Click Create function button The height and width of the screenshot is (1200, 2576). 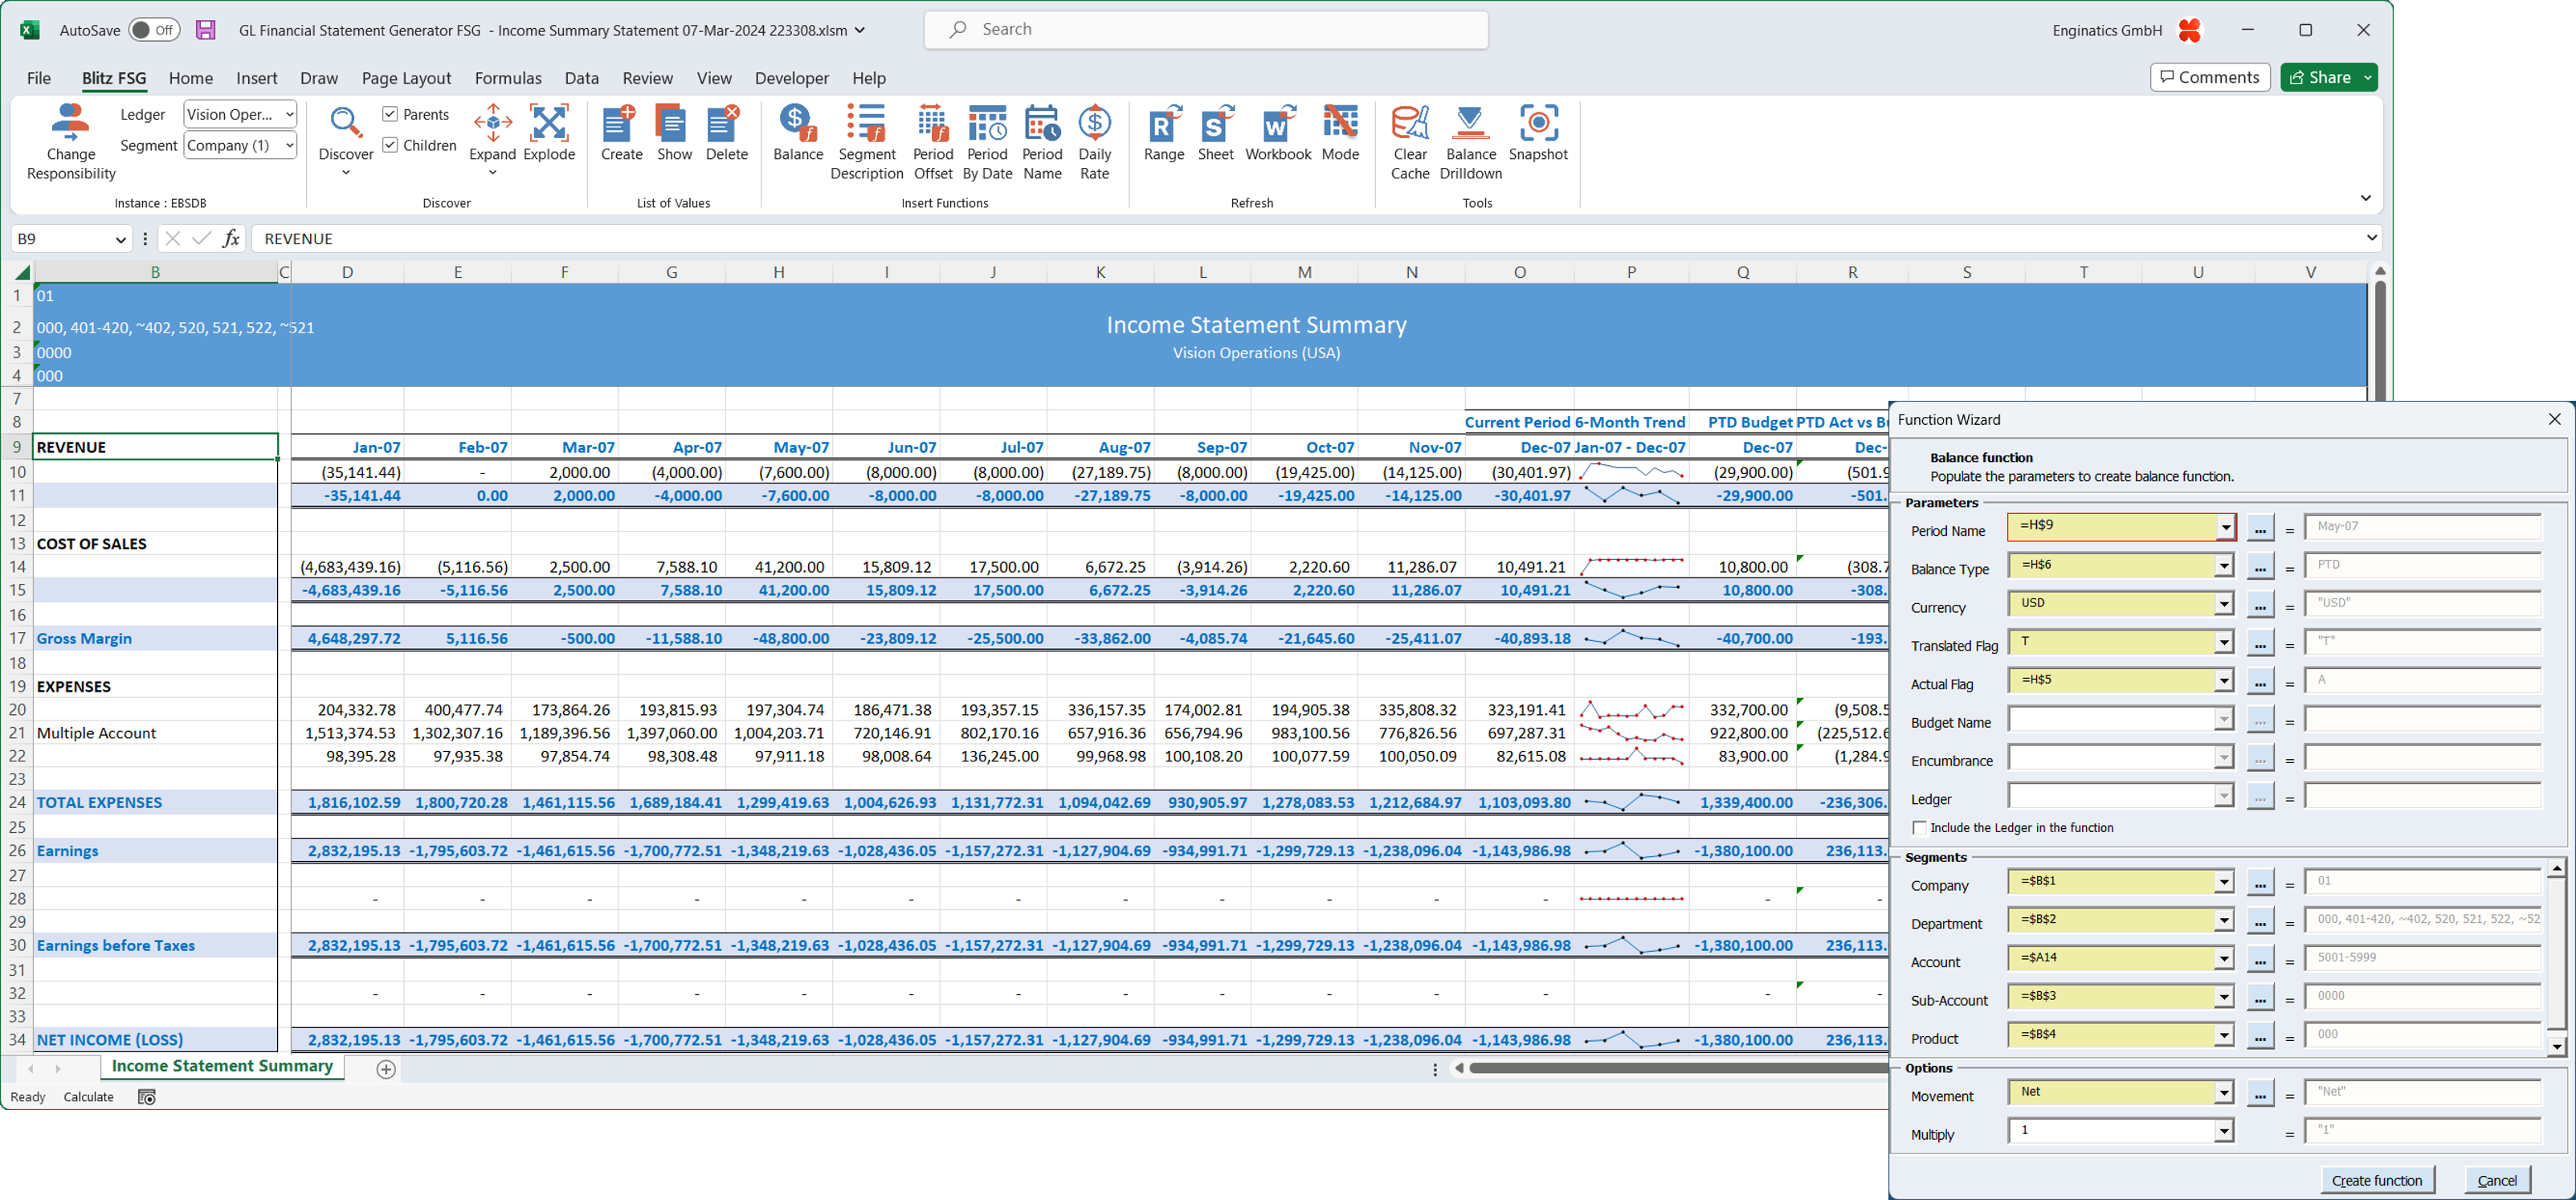tap(2376, 1180)
